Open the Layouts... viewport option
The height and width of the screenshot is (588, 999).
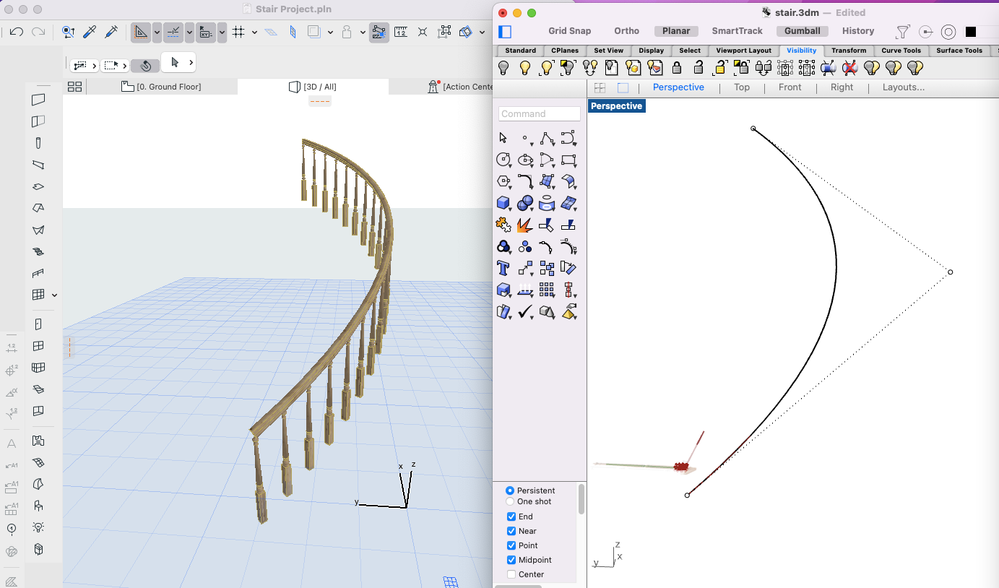[x=903, y=87]
